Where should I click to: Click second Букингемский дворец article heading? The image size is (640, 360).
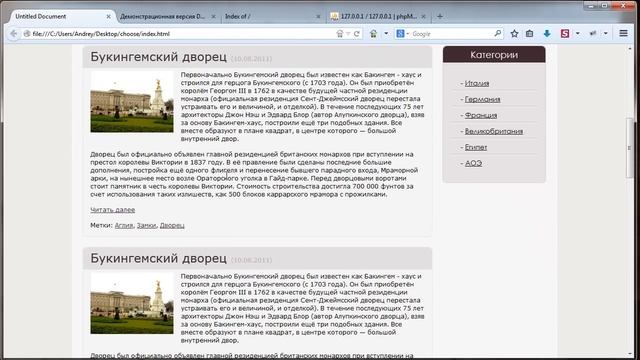[158, 258]
